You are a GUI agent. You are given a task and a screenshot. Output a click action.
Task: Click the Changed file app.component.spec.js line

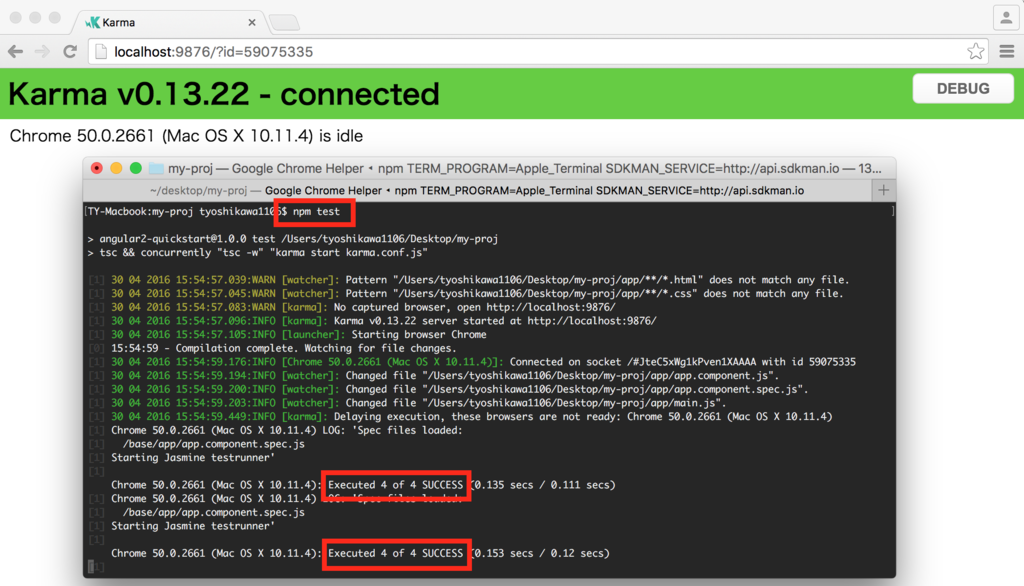(449, 389)
